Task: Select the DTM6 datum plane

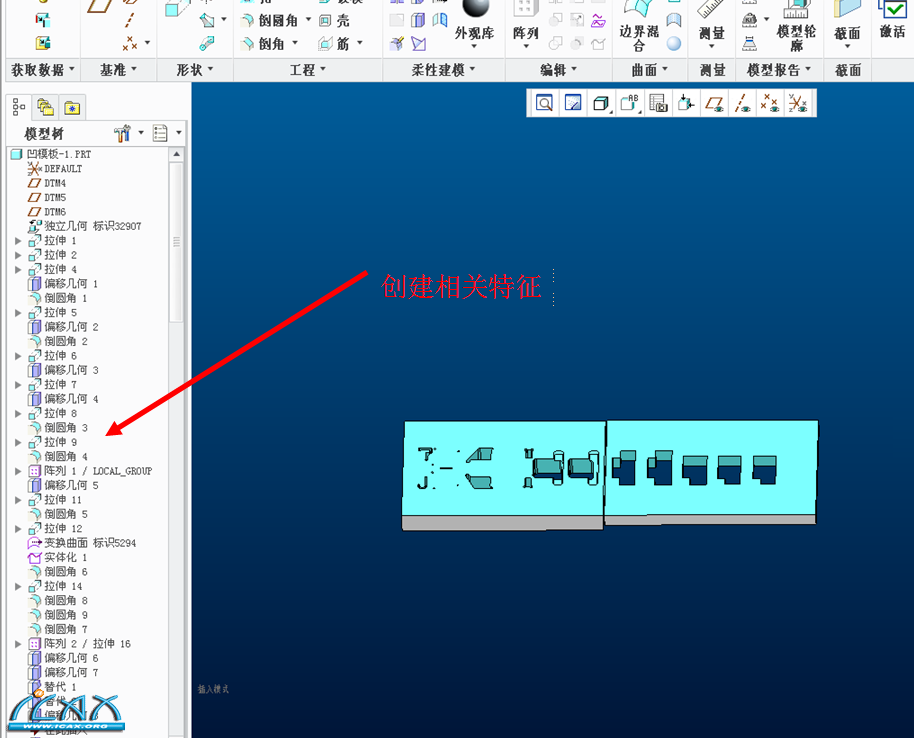Action: [47, 212]
